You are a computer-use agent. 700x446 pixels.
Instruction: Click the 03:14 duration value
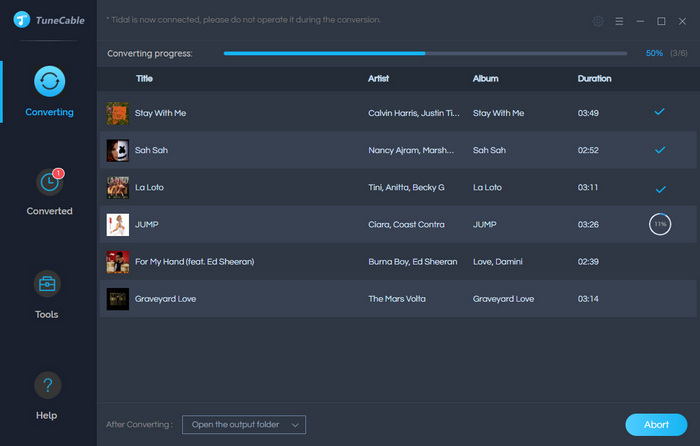588,299
